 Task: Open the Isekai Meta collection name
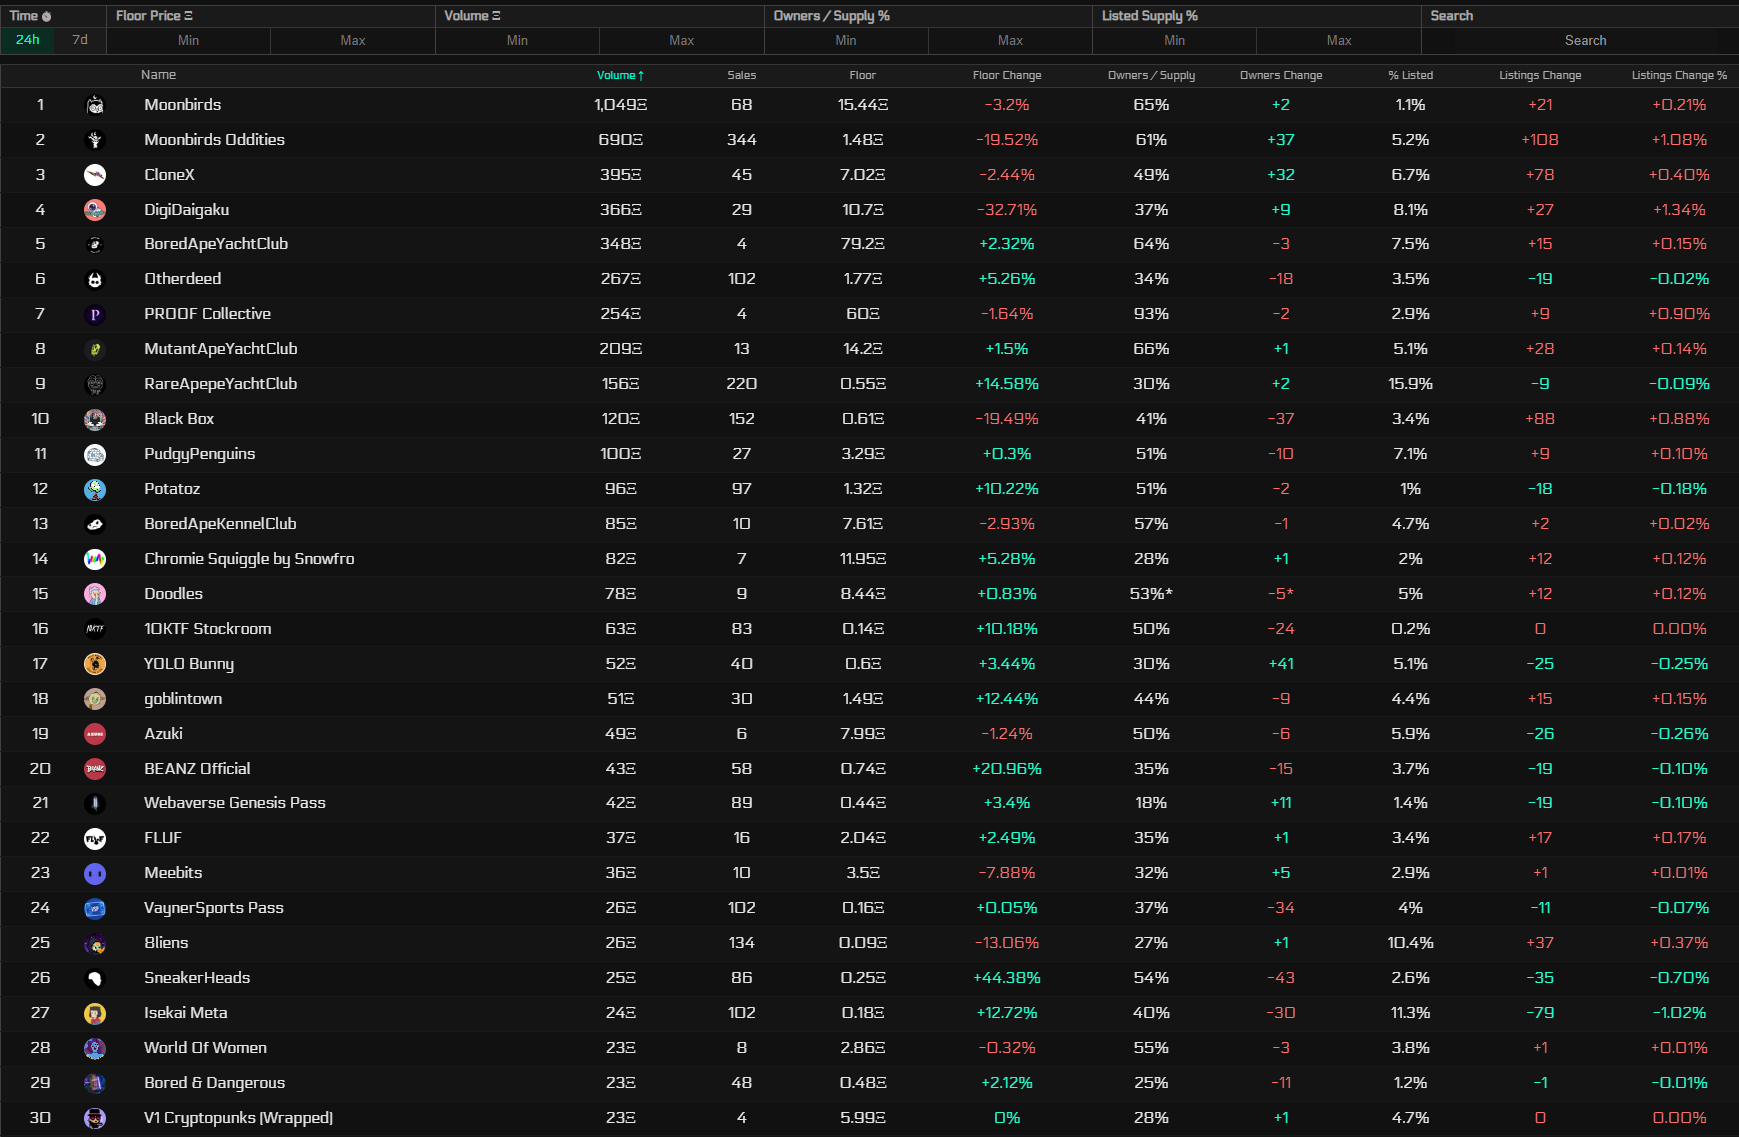tap(186, 1013)
